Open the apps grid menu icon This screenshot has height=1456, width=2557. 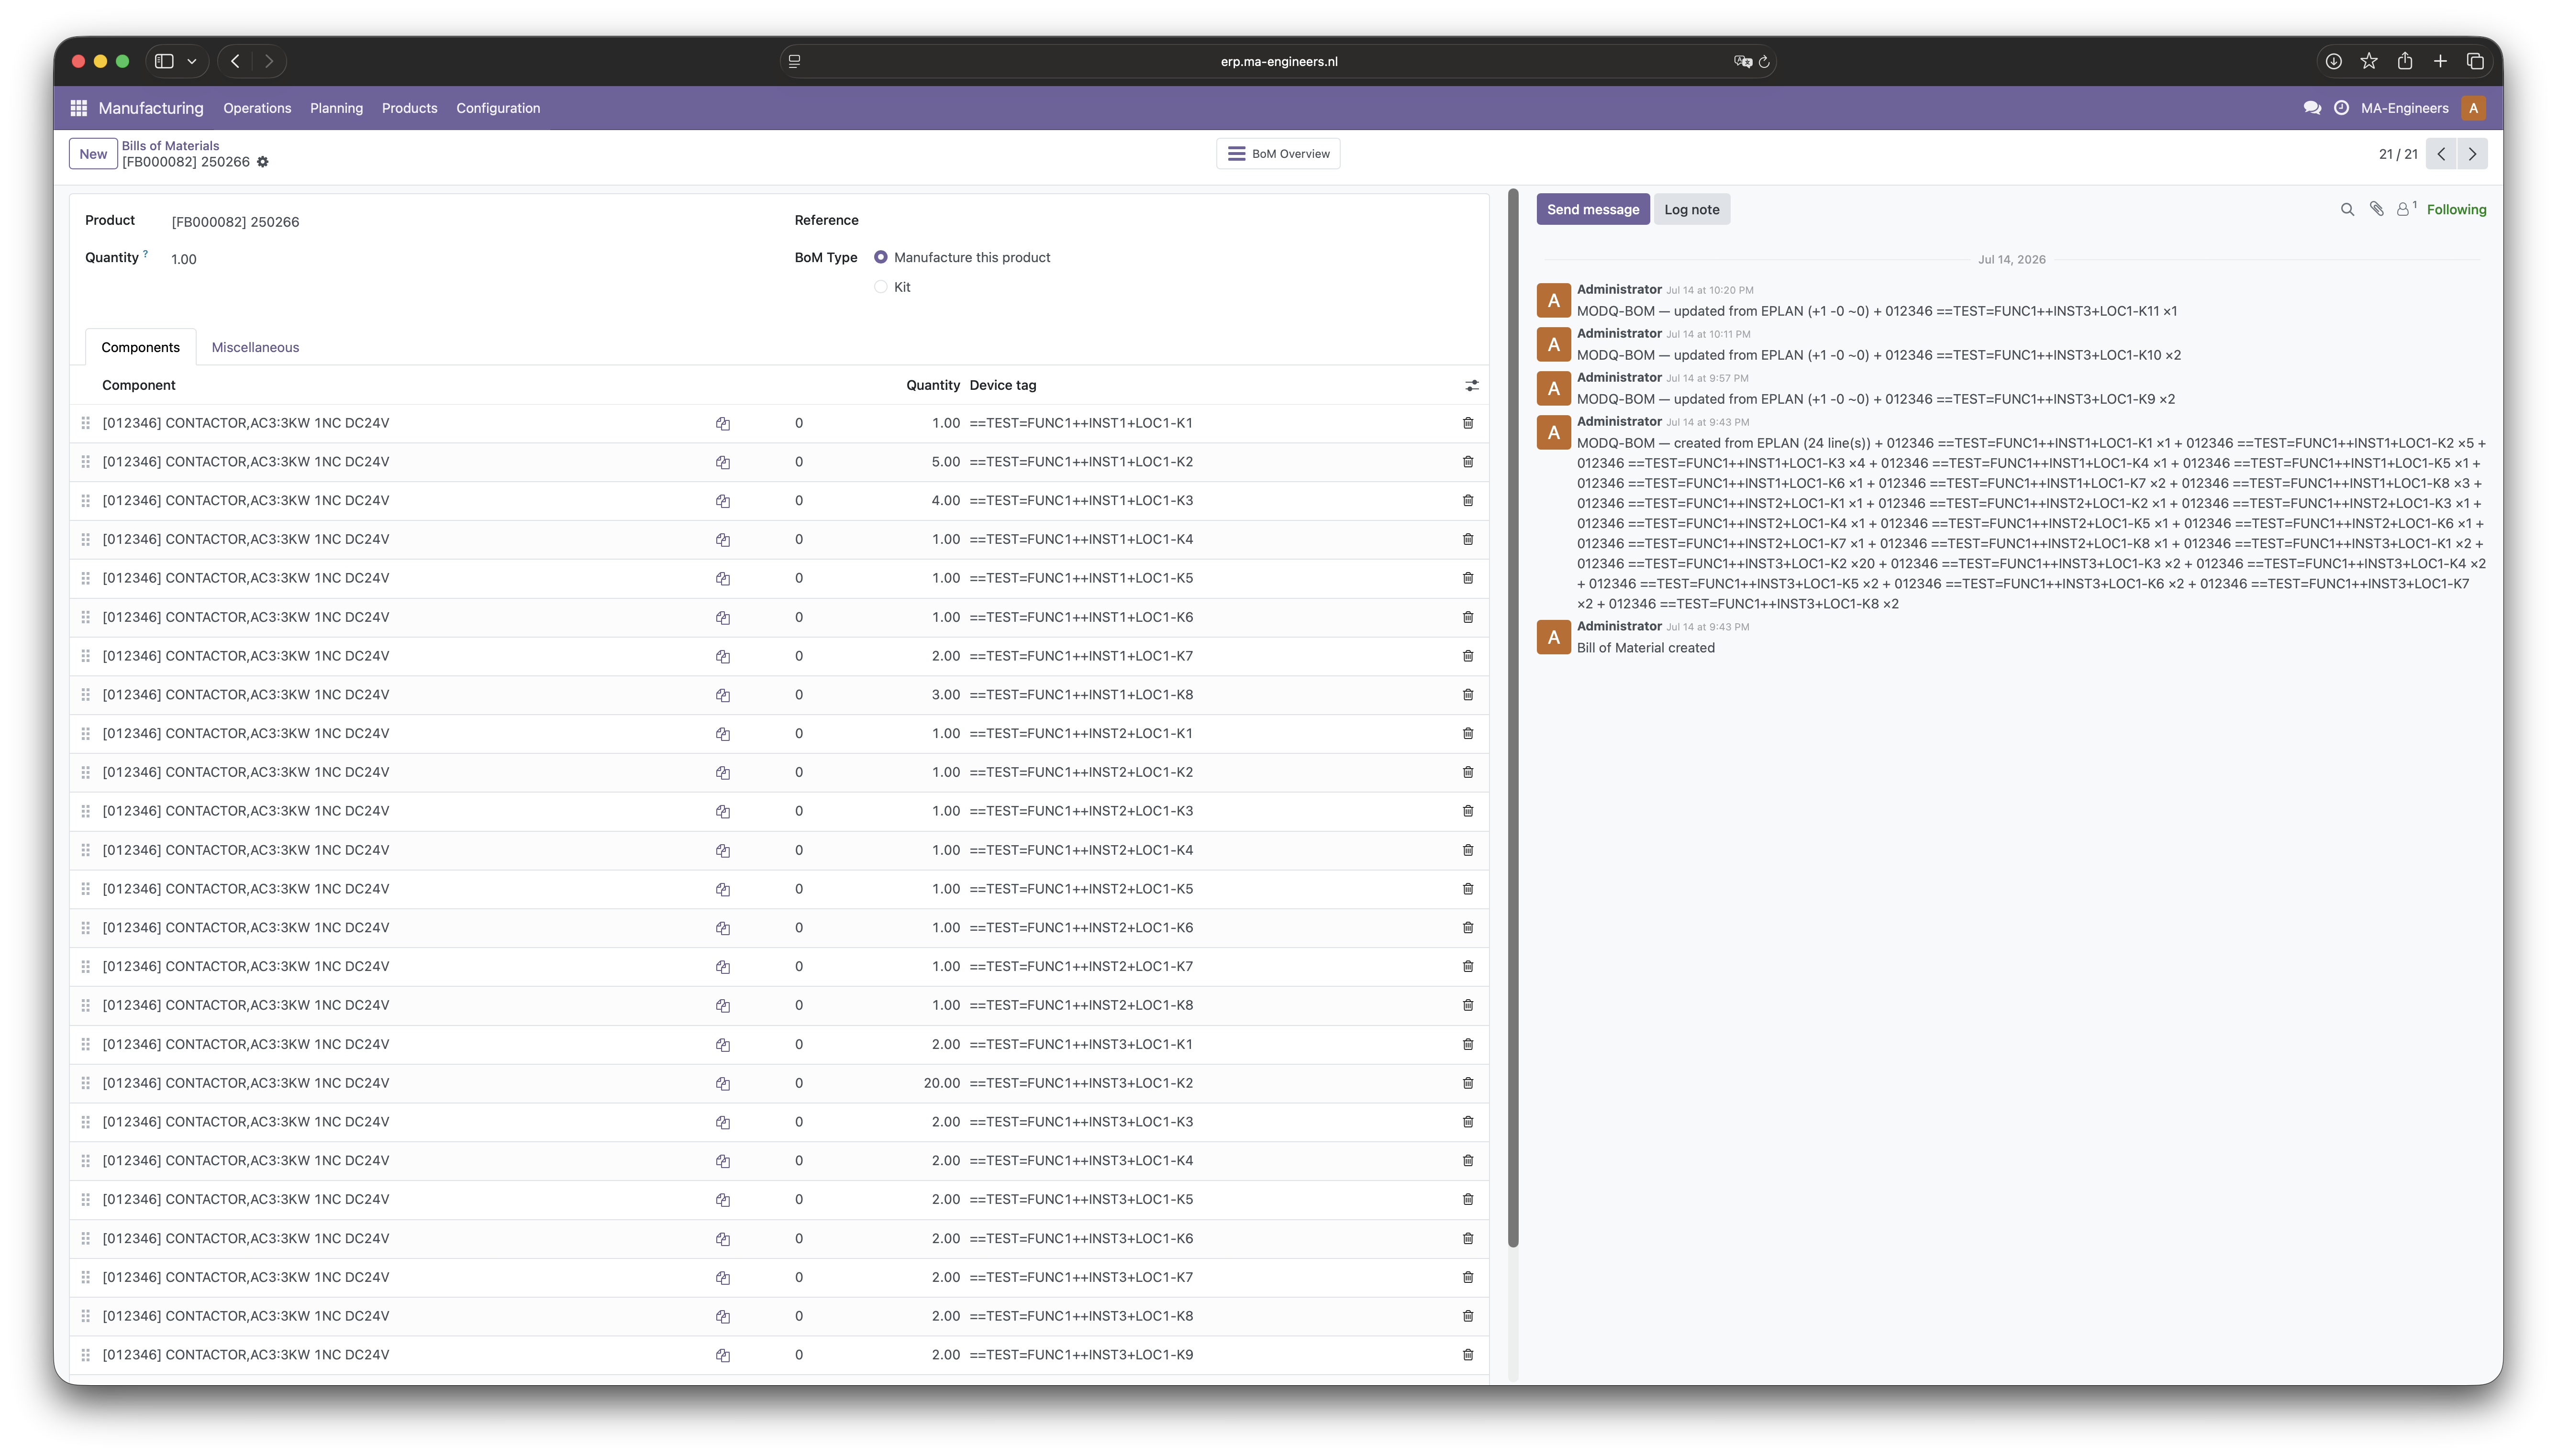click(x=79, y=108)
